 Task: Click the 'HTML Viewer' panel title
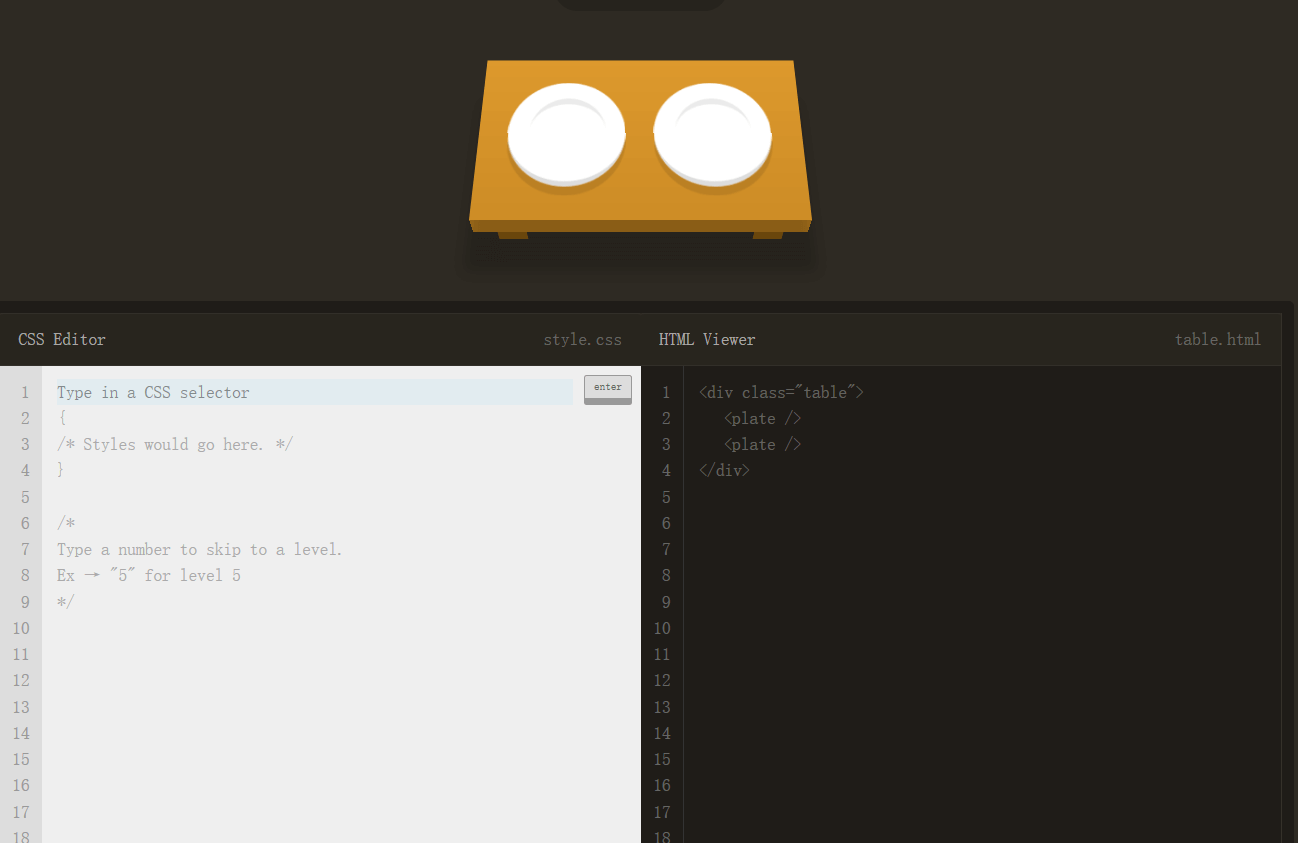point(707,339)
